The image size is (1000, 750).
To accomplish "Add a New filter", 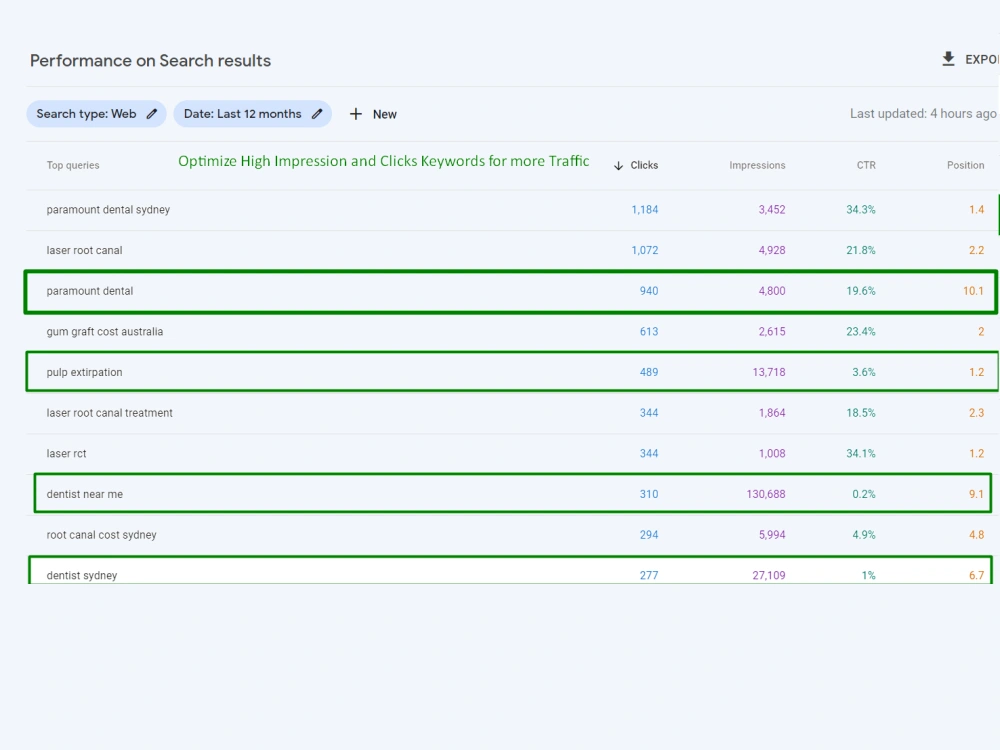I will [x=373, y=114].
